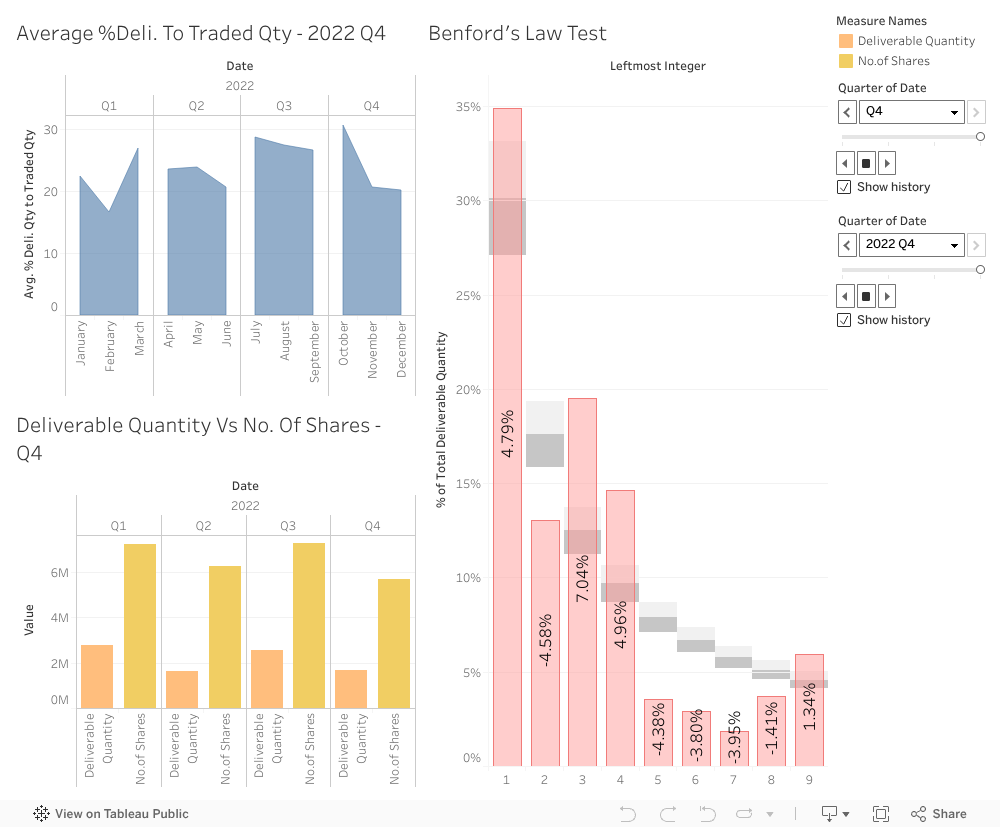
Task: Select Deliverable Quantity orange legend swatch
Action: coord(846,41)
